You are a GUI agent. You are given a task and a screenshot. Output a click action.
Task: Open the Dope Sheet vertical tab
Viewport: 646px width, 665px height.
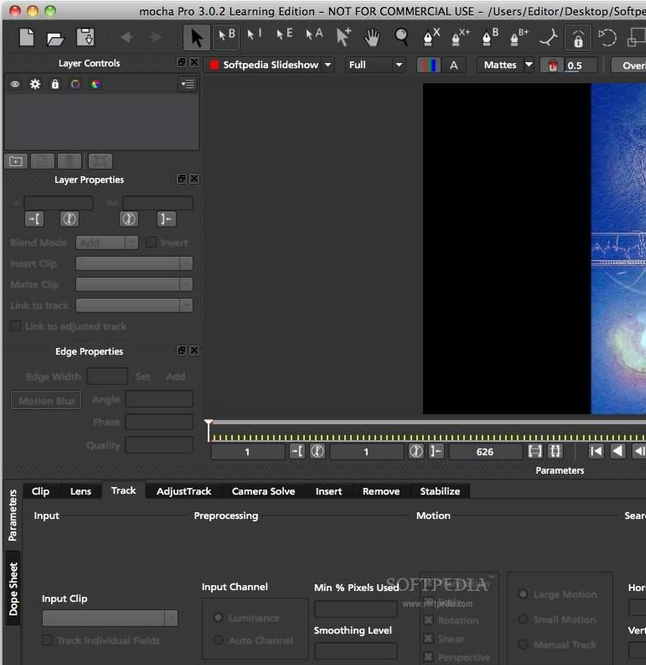pyautogui.click(x=13, y=589)
